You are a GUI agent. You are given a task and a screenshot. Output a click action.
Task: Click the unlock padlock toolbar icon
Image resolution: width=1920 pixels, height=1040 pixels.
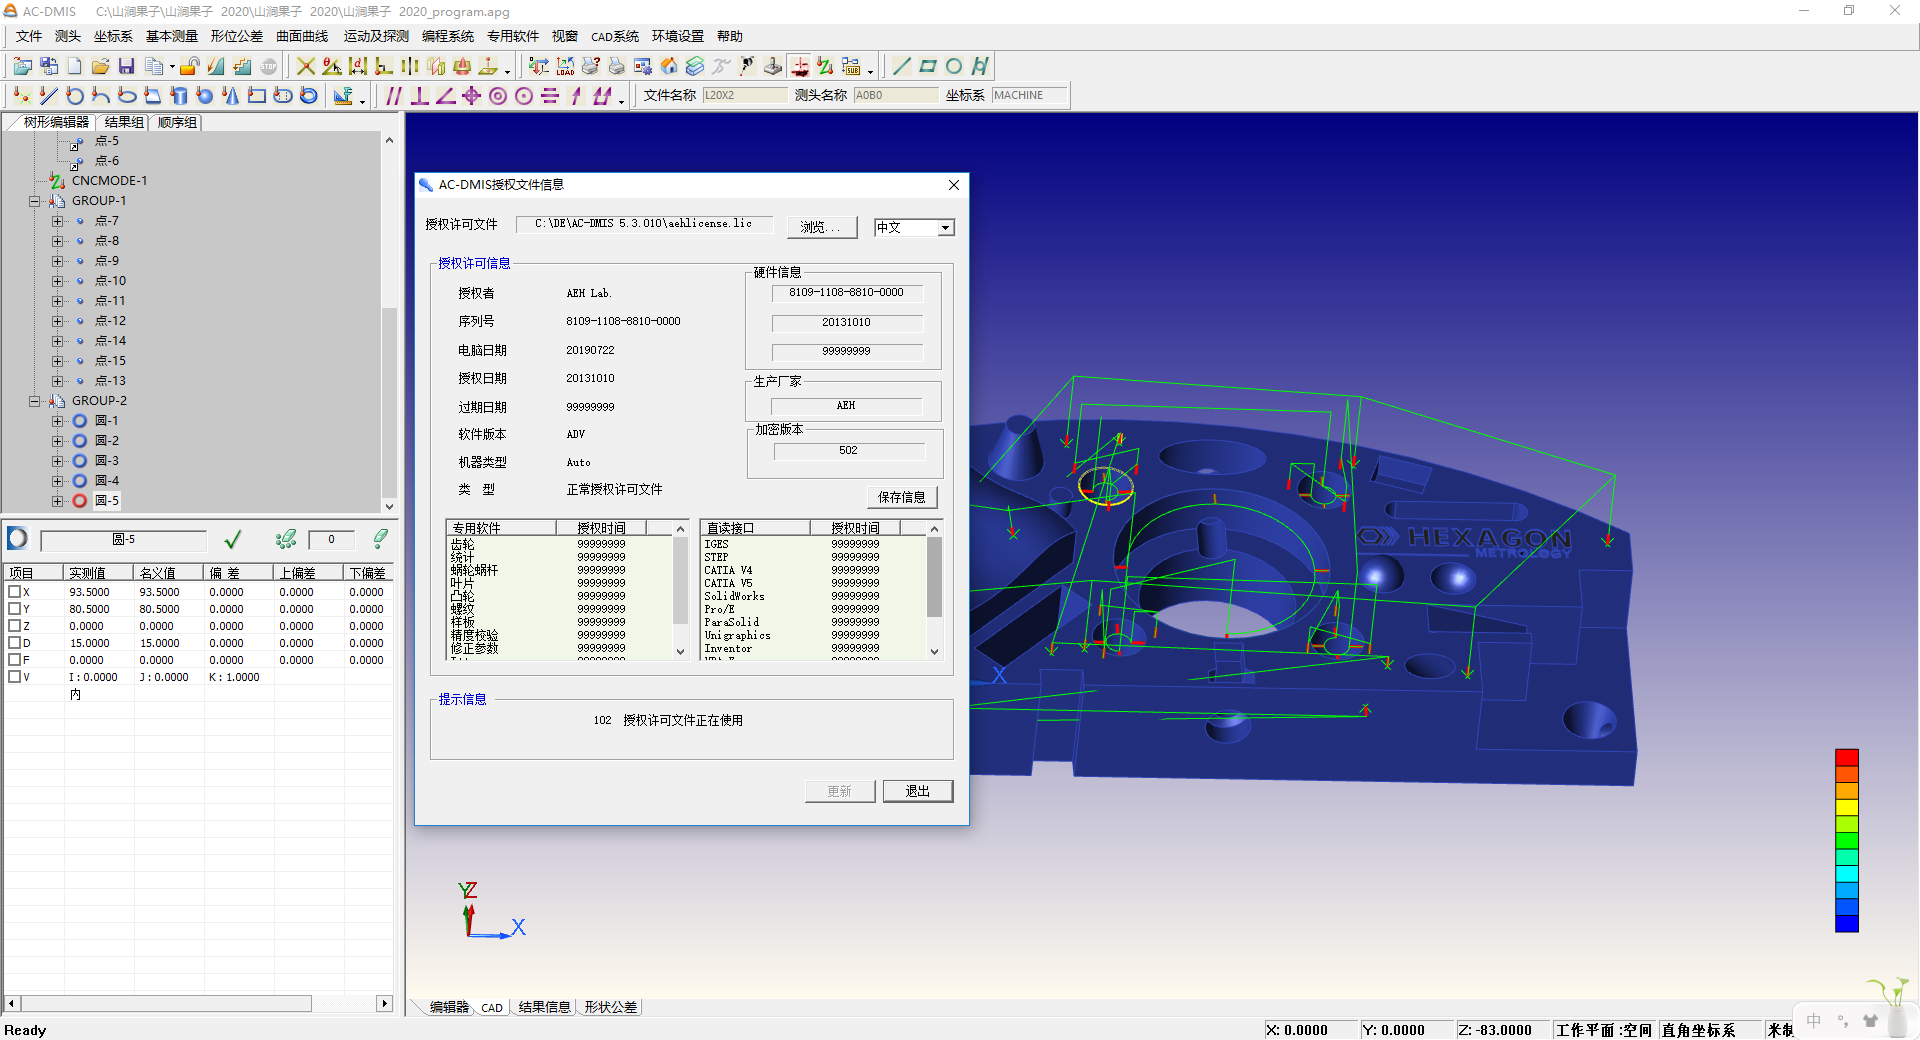tap(190, 66)
